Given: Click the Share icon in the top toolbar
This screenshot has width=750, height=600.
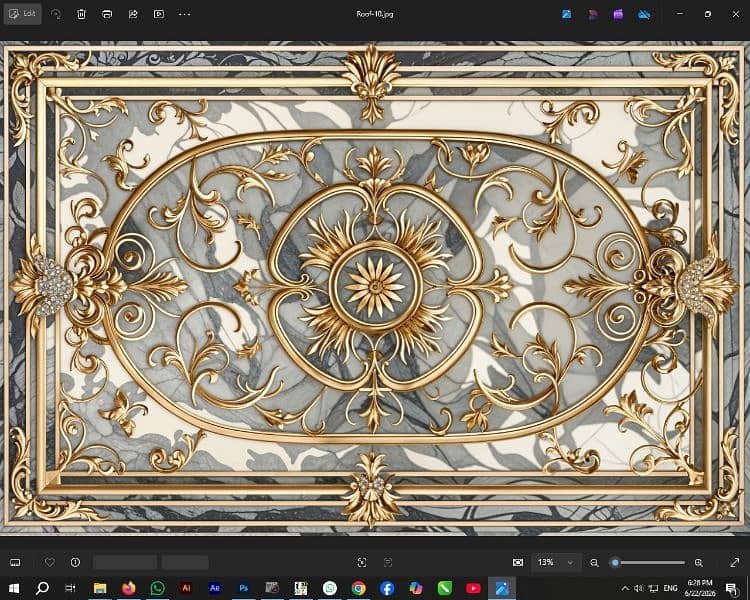Looking at the screenshot, I should [133, 14].
